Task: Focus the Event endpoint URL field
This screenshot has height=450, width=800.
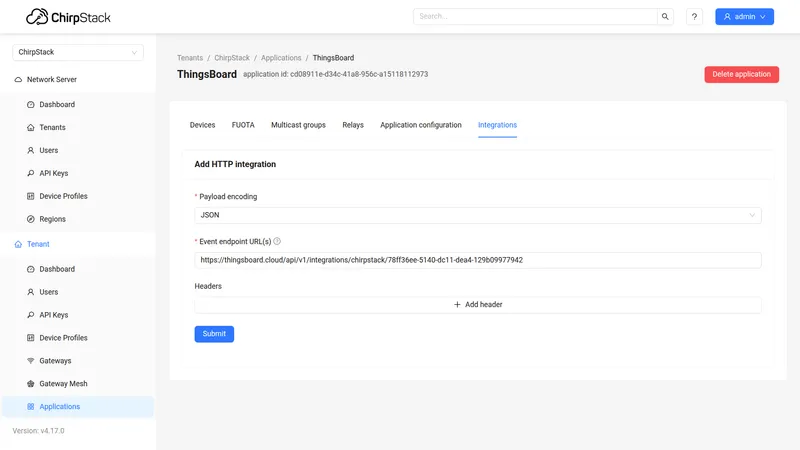Action: click(x=478, y=260)
